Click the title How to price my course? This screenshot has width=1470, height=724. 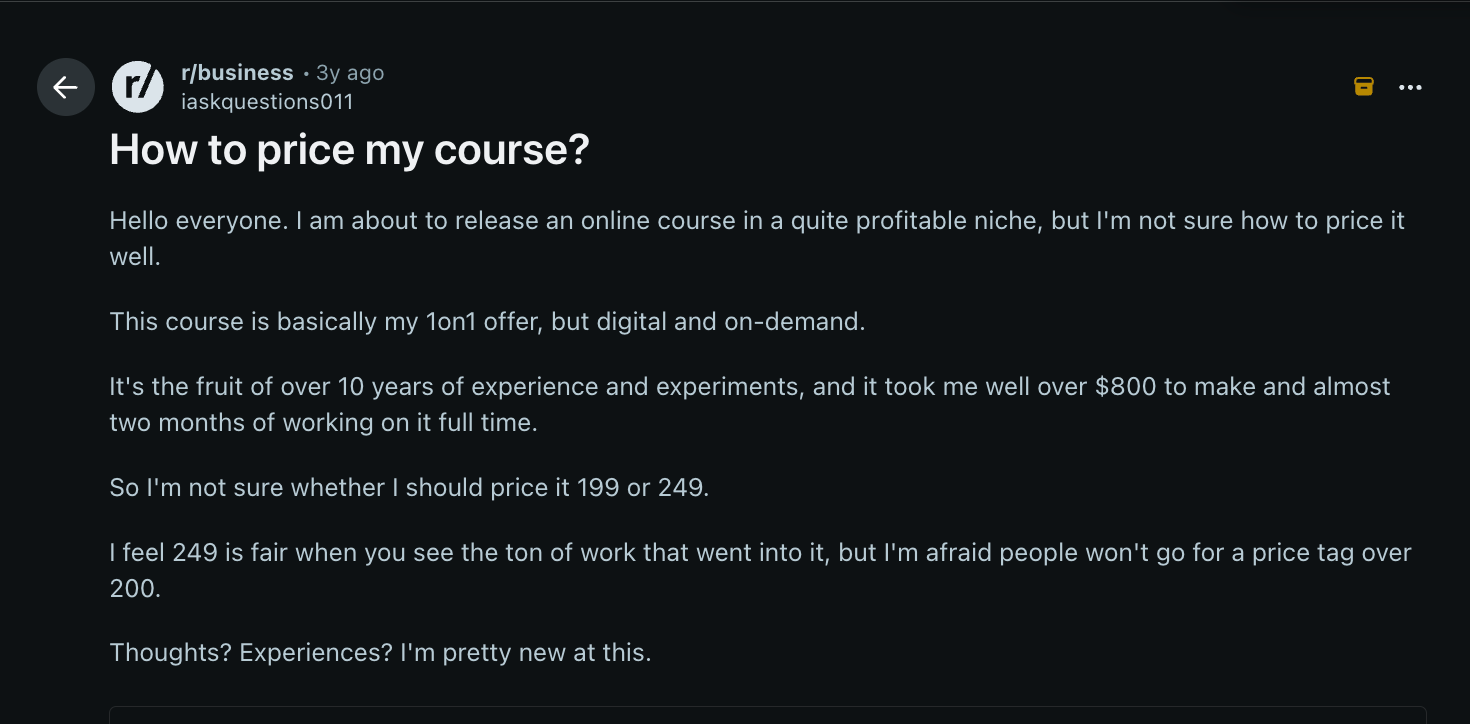(349, 150)
